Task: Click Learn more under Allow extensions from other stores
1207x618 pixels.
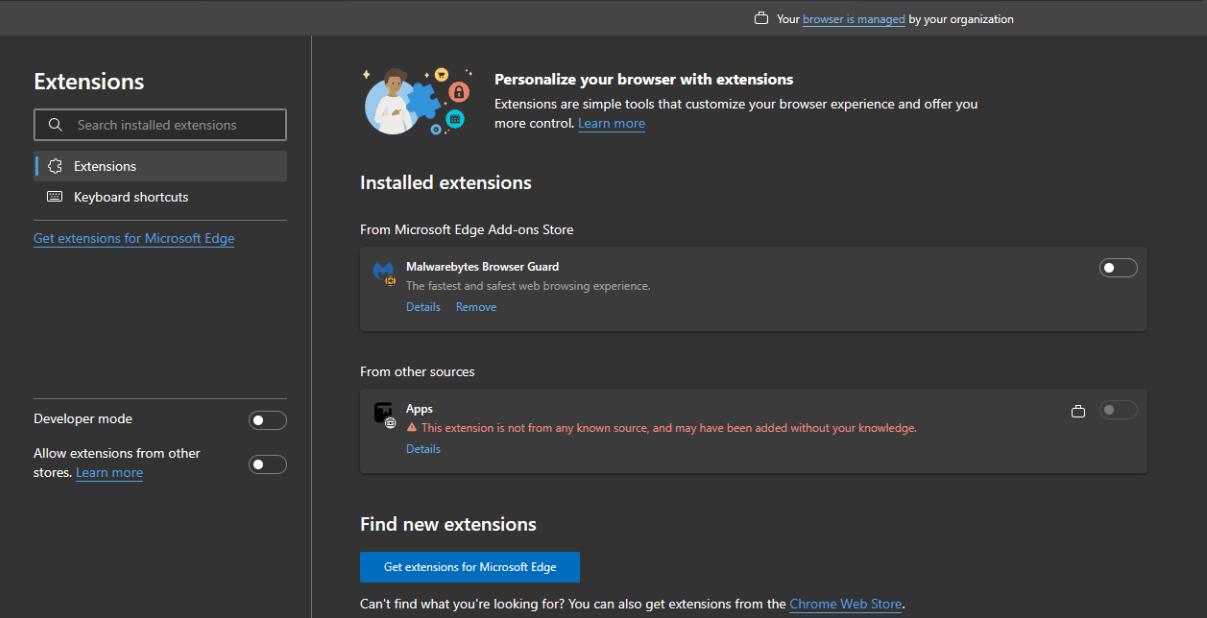Action: pyautogui.click(x=109, y=472)
